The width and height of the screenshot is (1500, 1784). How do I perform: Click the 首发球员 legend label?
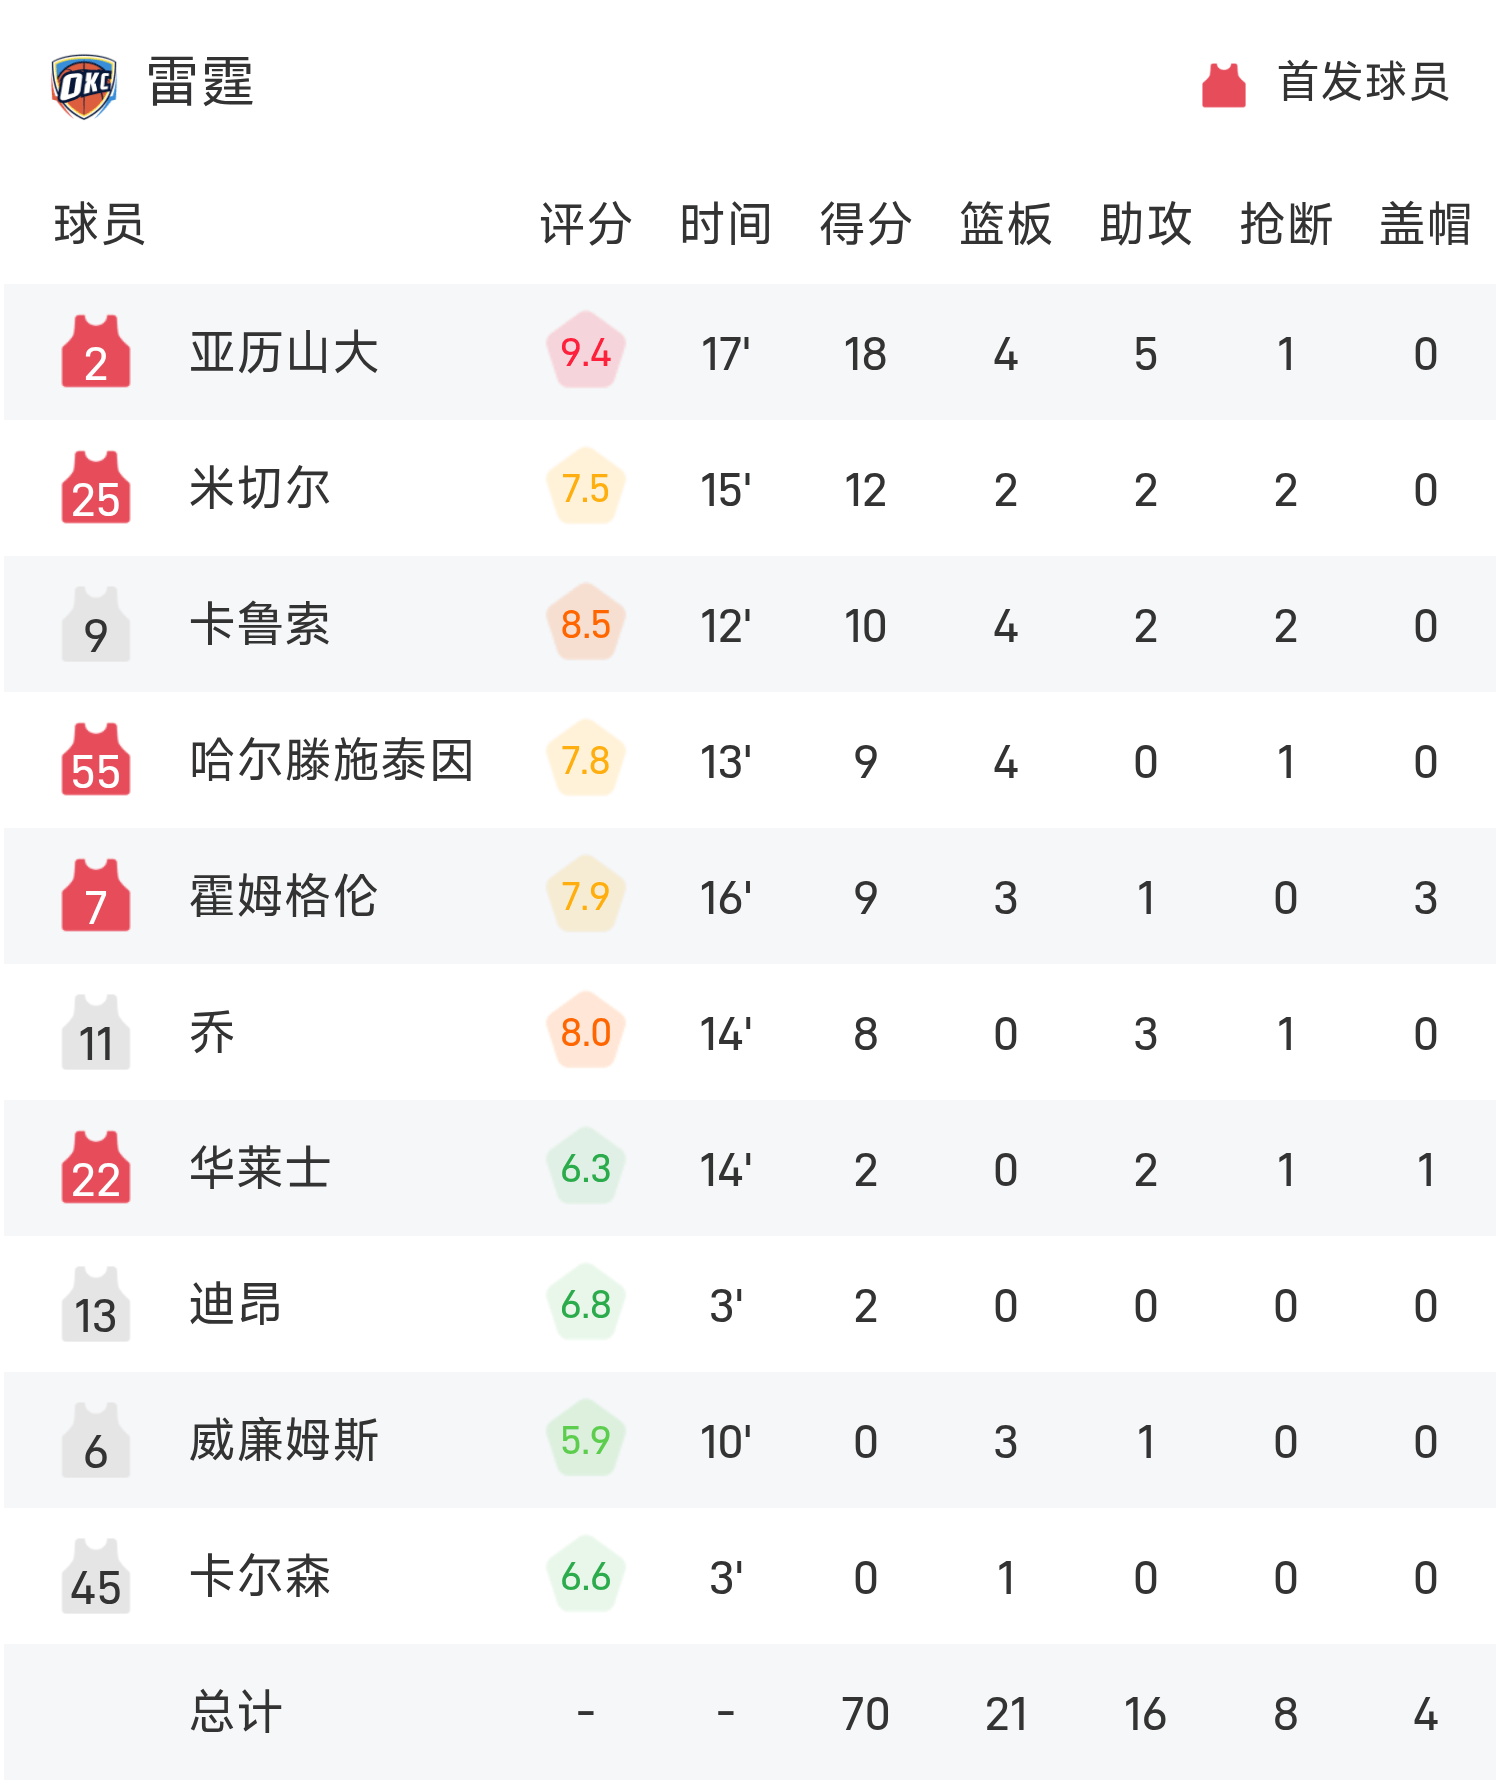point(1363,82)
